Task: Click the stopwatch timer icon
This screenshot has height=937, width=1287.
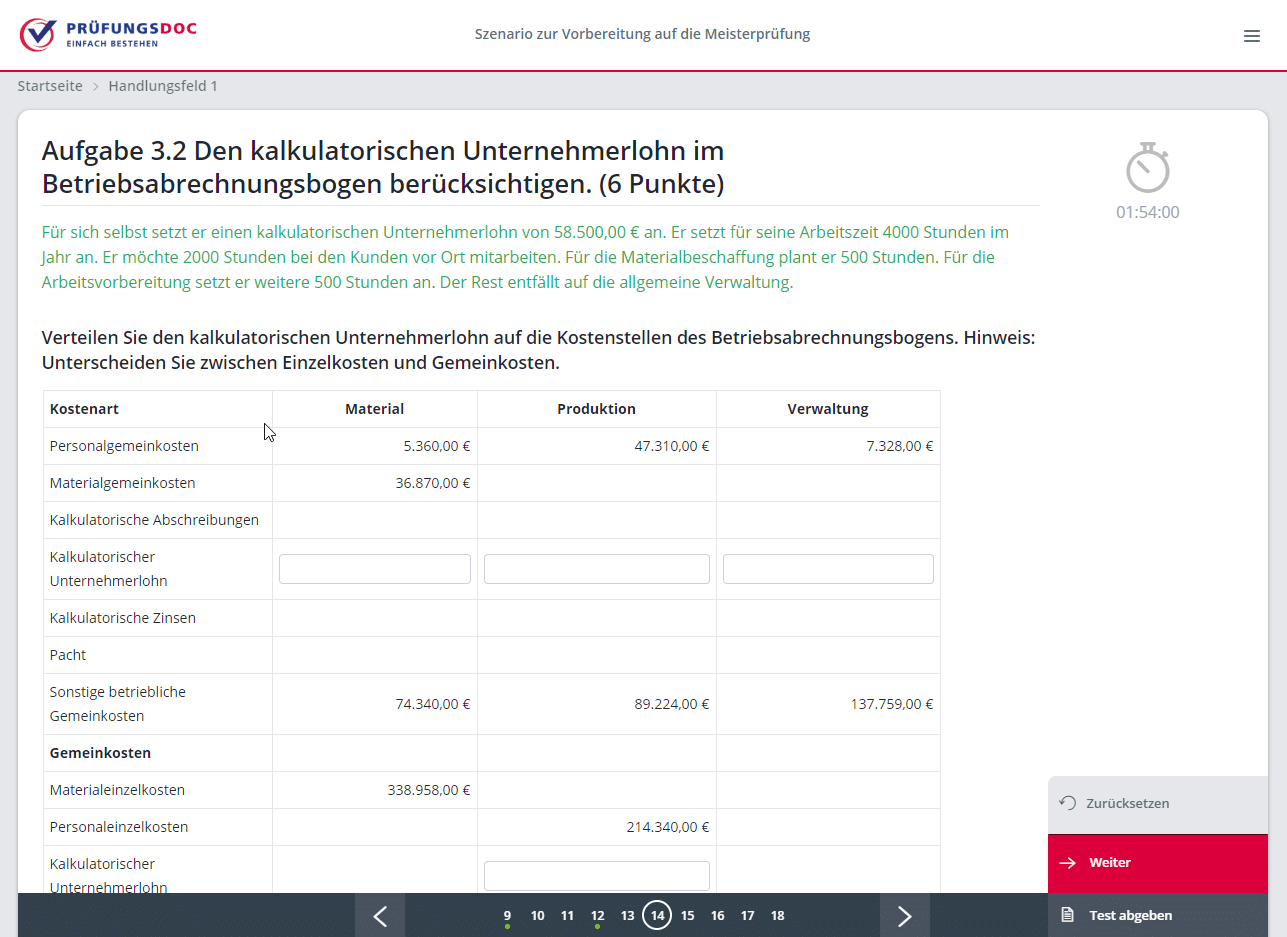Action: [x=1147, y=168]
